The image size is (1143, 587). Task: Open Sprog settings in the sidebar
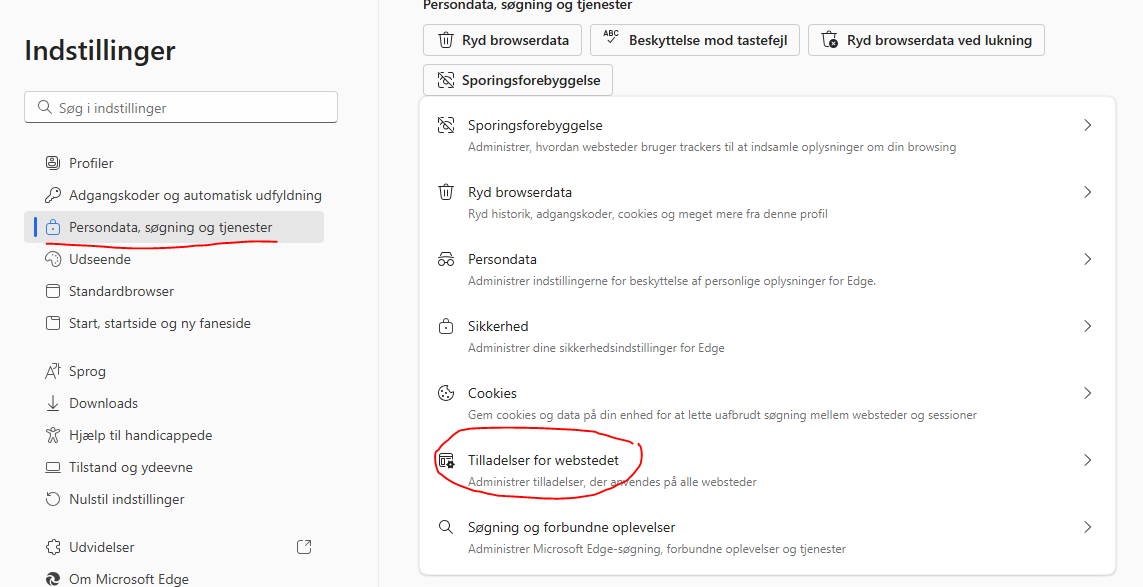[87, 371]
